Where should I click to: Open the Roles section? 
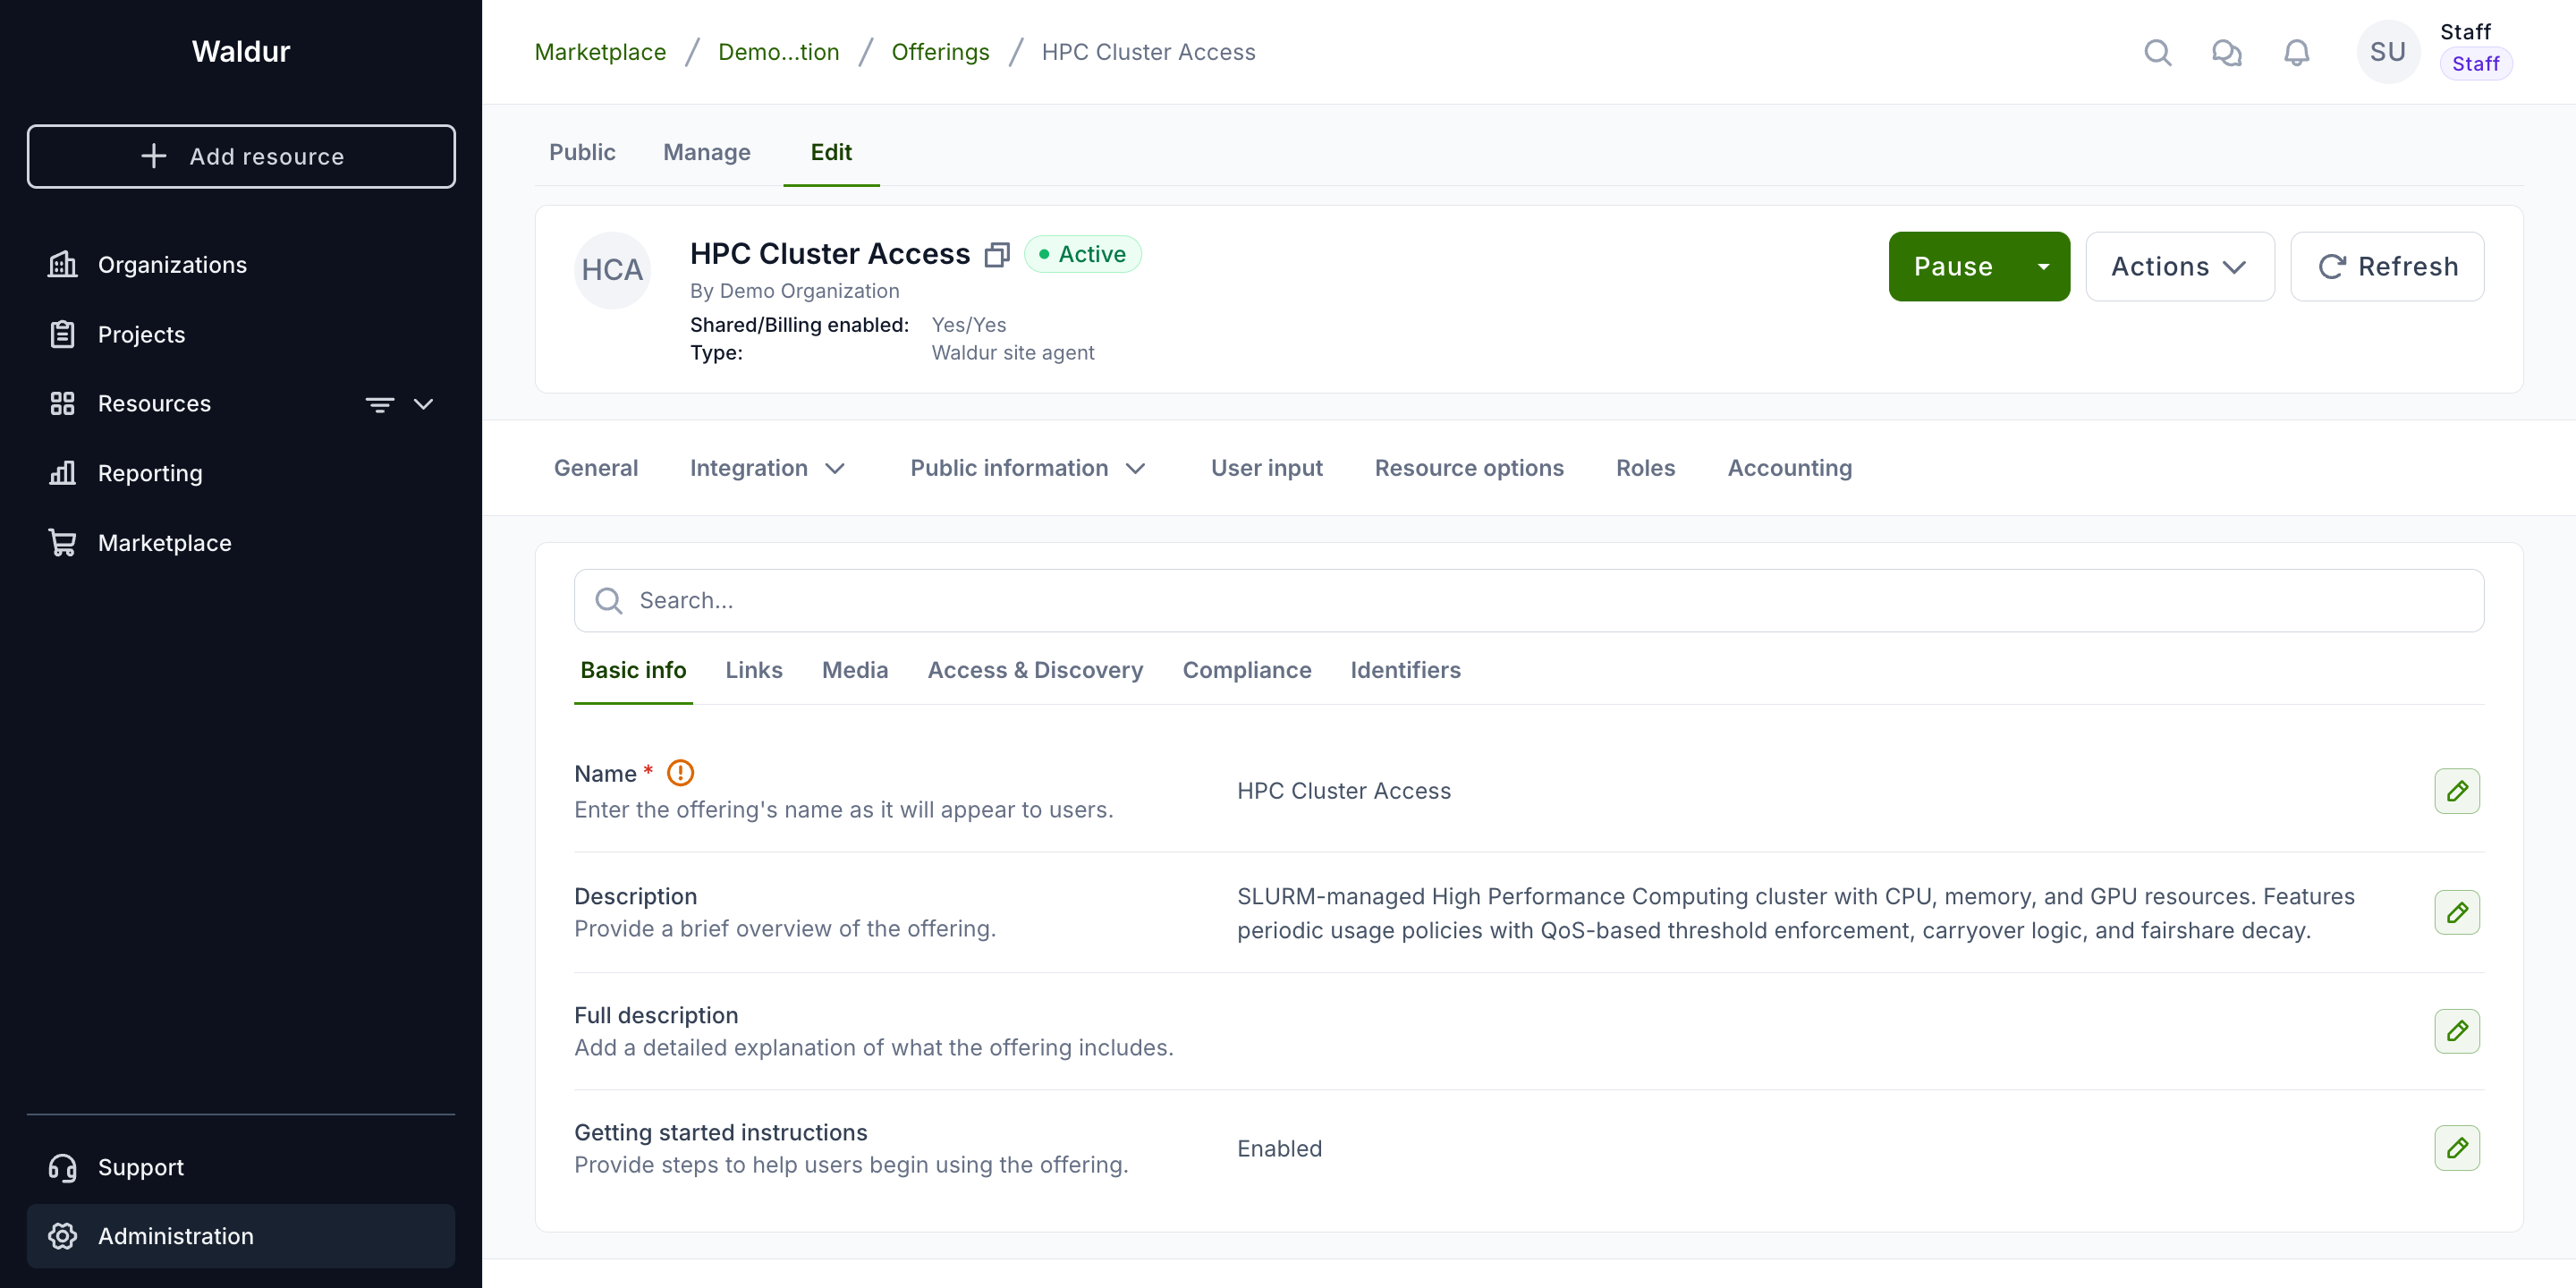pos(1645,468)
